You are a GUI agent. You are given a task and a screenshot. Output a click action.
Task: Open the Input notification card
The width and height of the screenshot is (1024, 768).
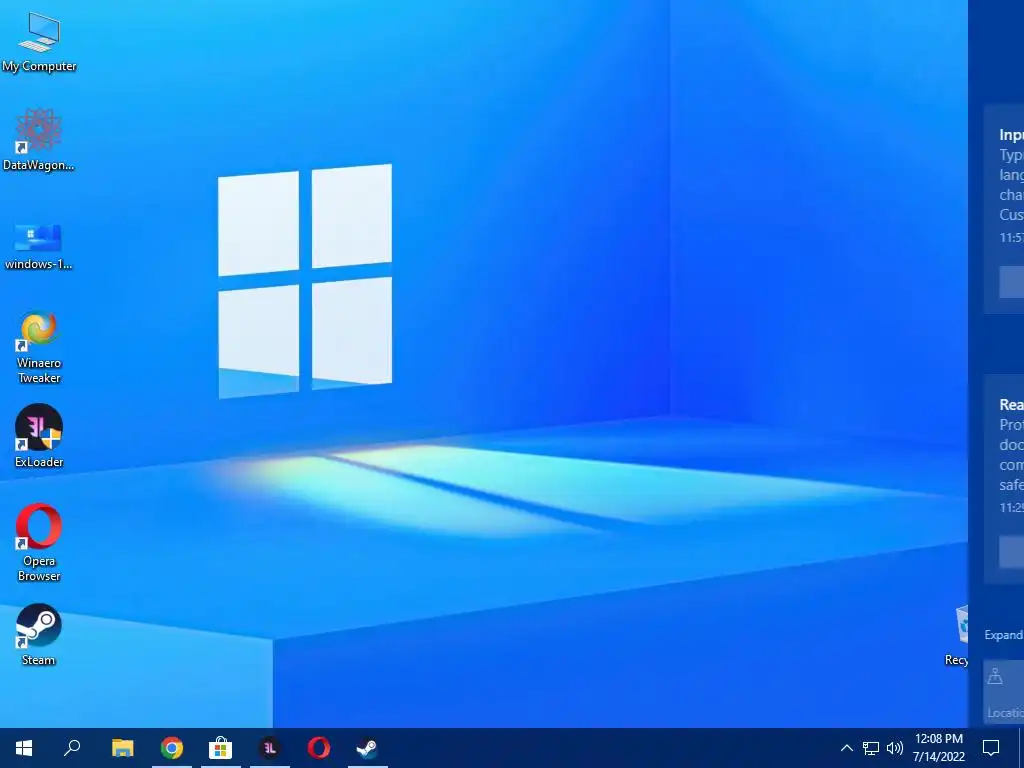point(1004,209)
